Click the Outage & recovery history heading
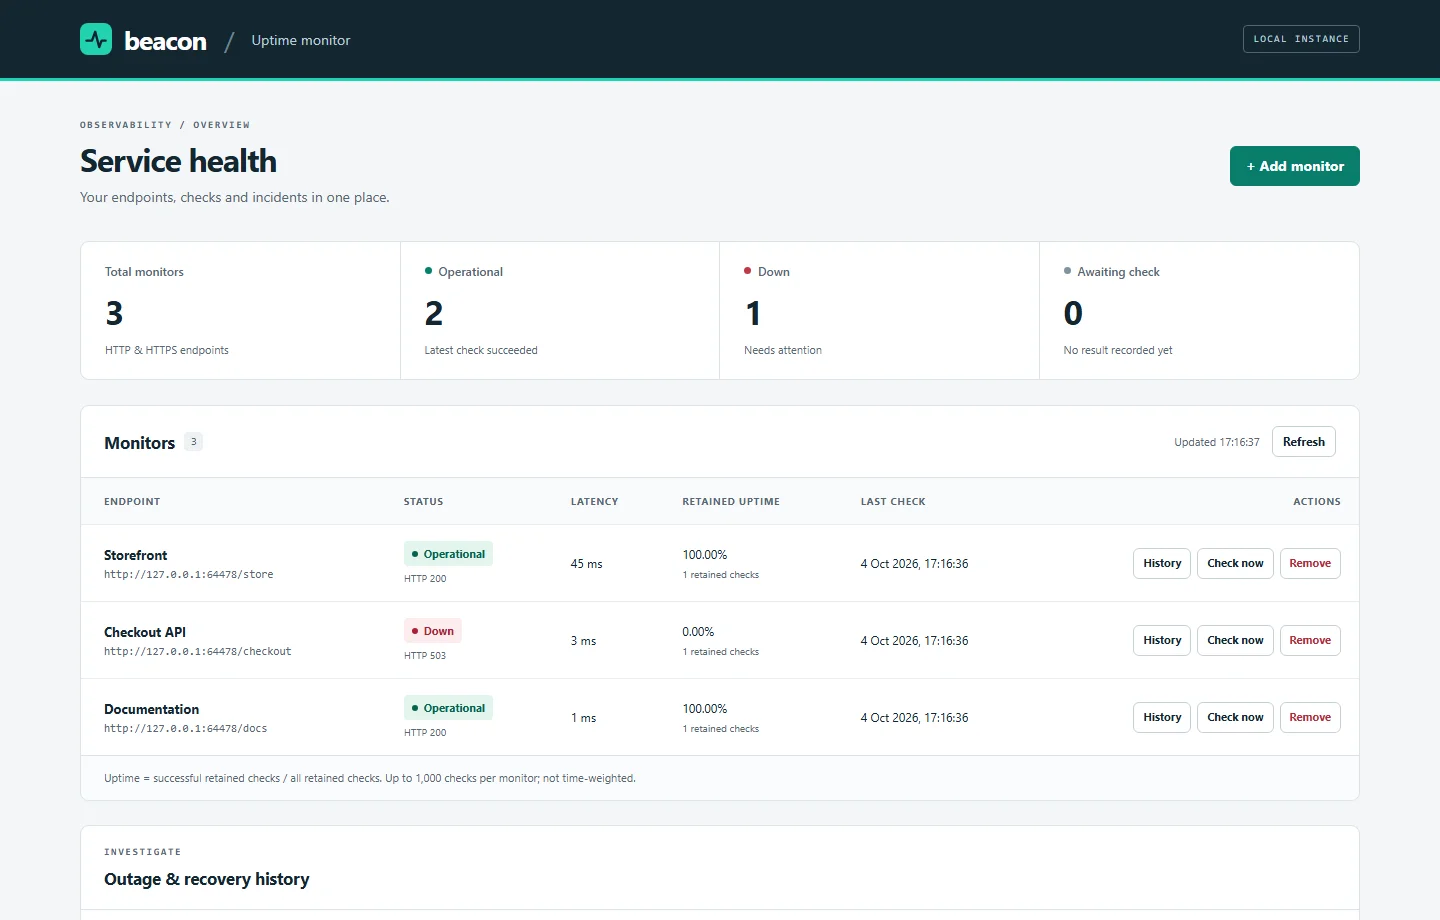The height and width of the screenshot is (920, 1440). [x=207, y=879]
